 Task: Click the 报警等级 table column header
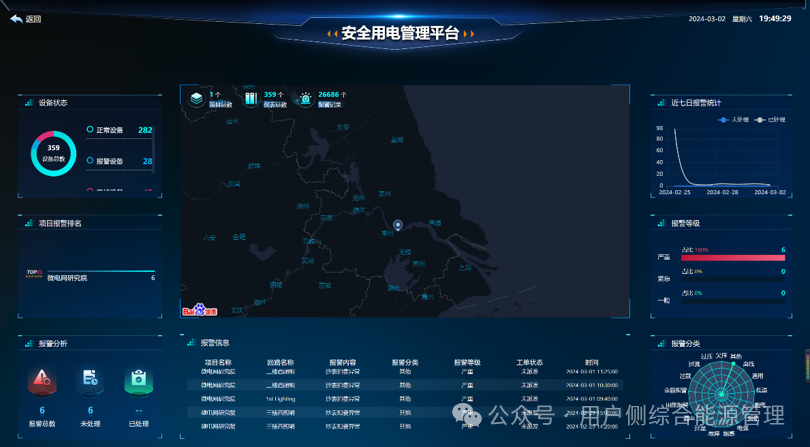(x=468, y=363)
